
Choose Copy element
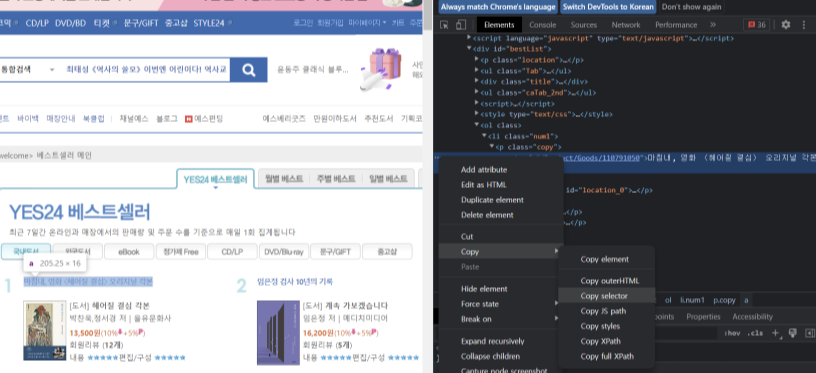606,259
